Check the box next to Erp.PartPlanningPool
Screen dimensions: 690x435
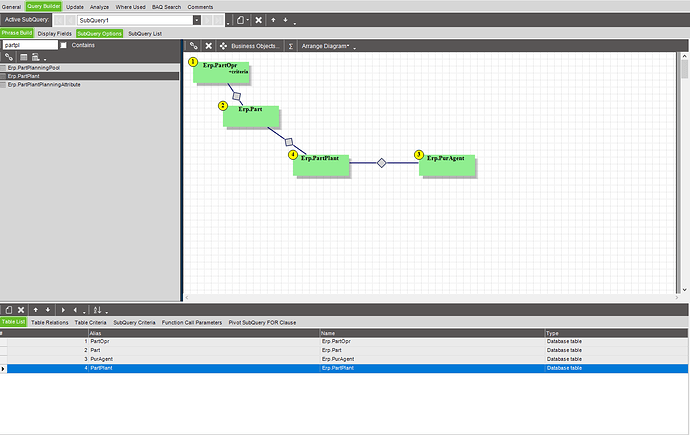click(x=4, y=68)
